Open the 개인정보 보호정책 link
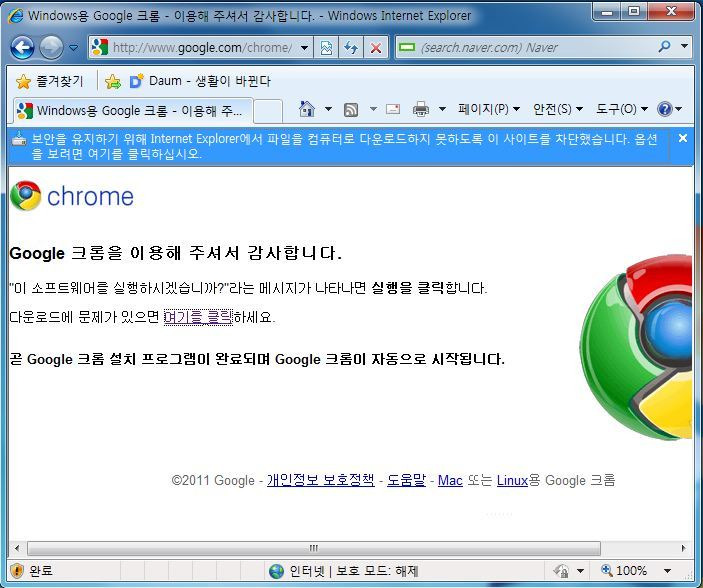The height and width of the screenshot is (588, 703). [x=321, y=480]
